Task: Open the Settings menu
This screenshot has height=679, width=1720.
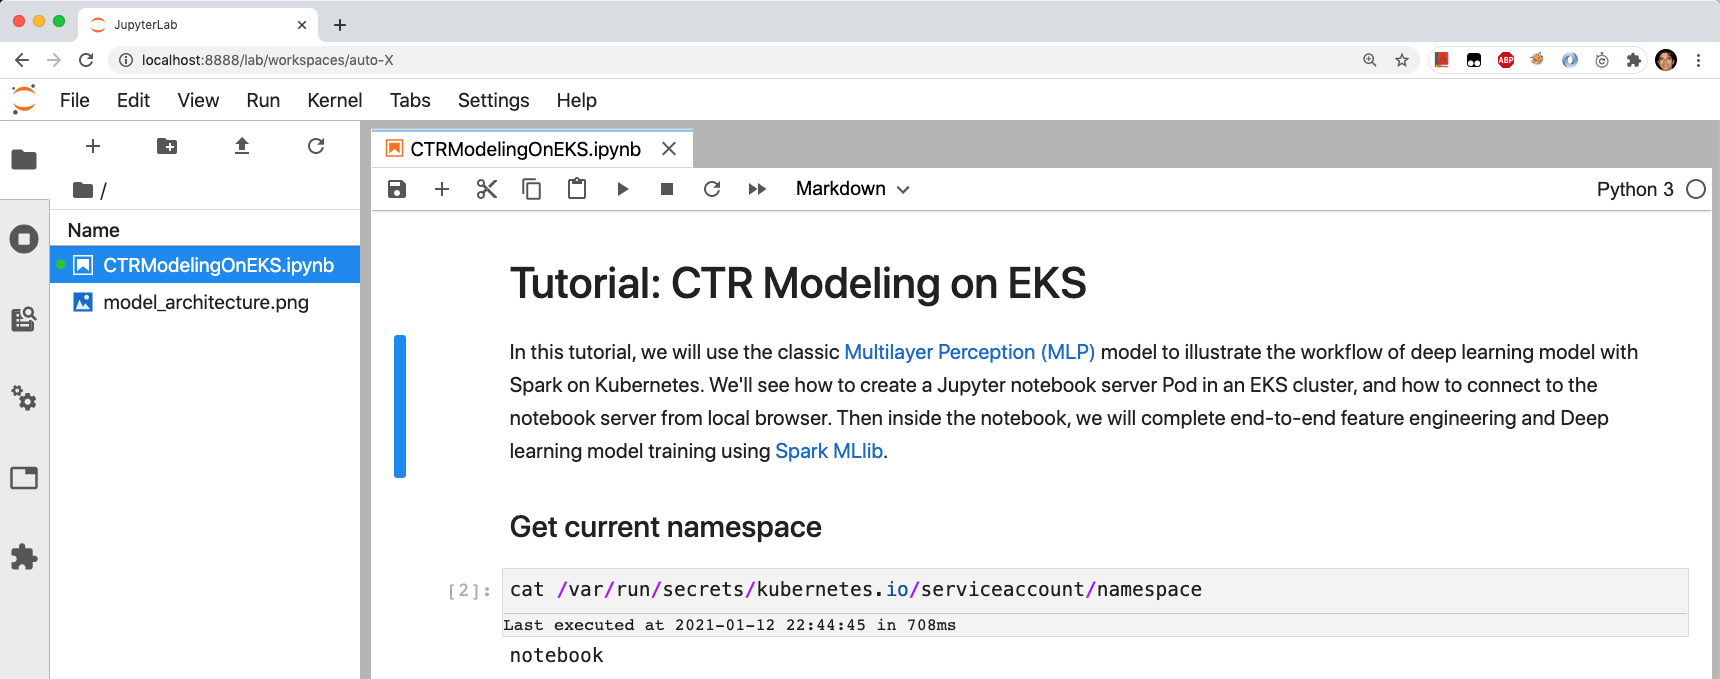Action: (x=493, y=100)
